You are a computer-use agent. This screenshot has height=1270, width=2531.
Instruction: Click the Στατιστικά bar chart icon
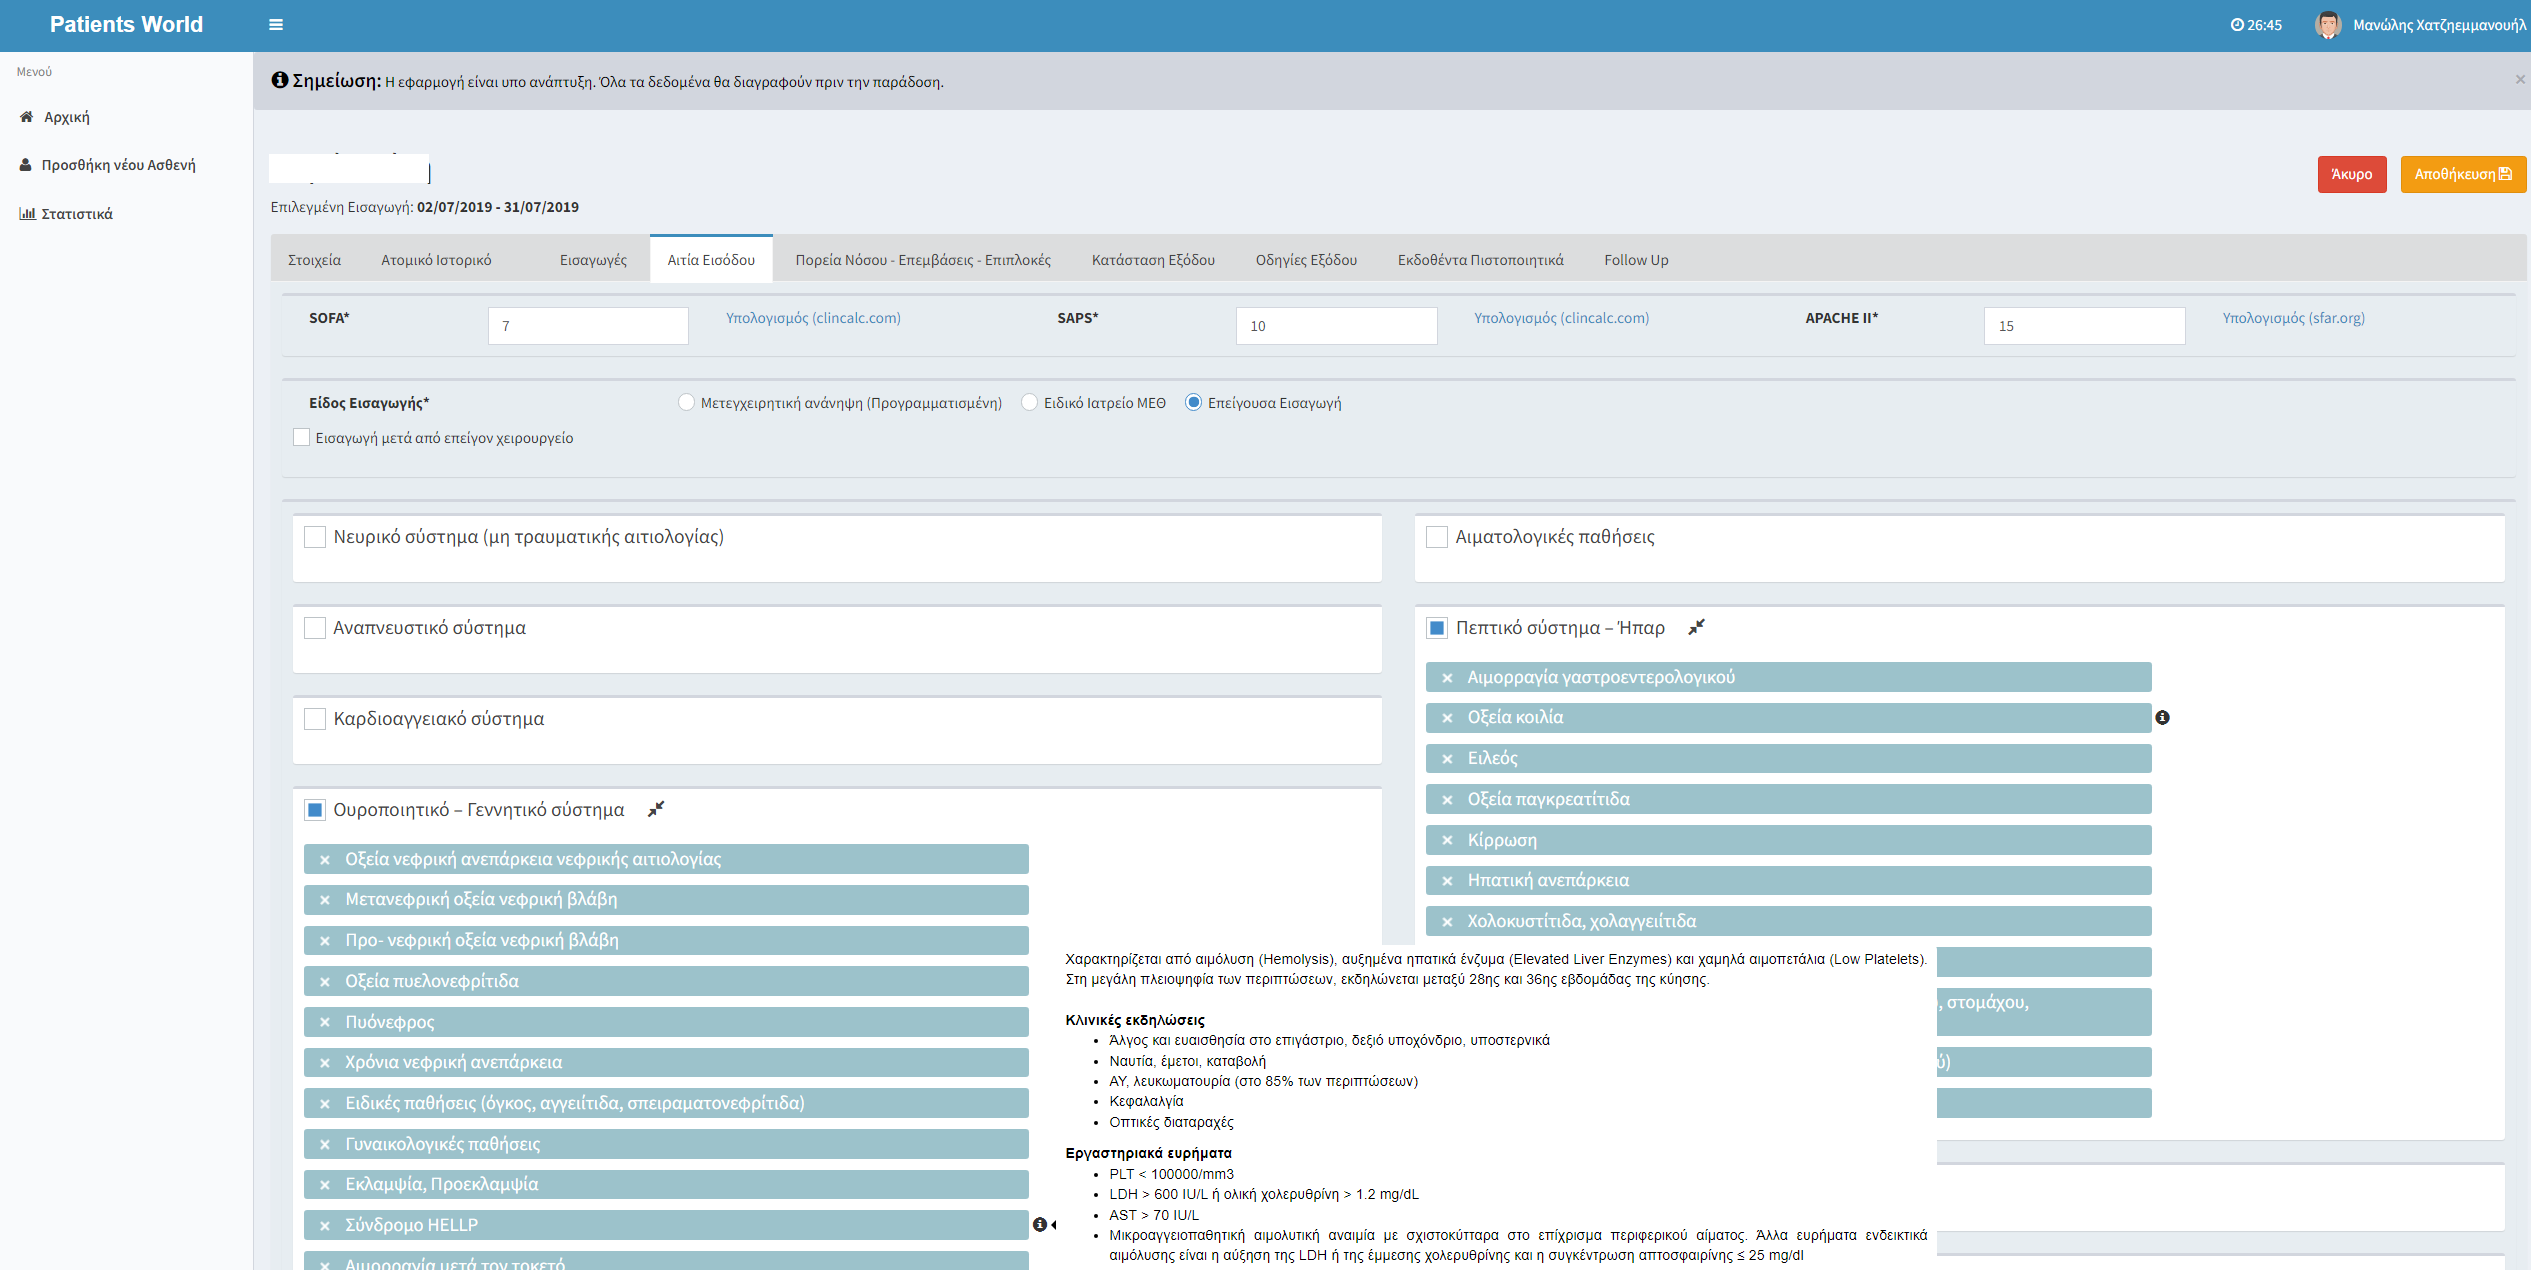pos(27,214)
